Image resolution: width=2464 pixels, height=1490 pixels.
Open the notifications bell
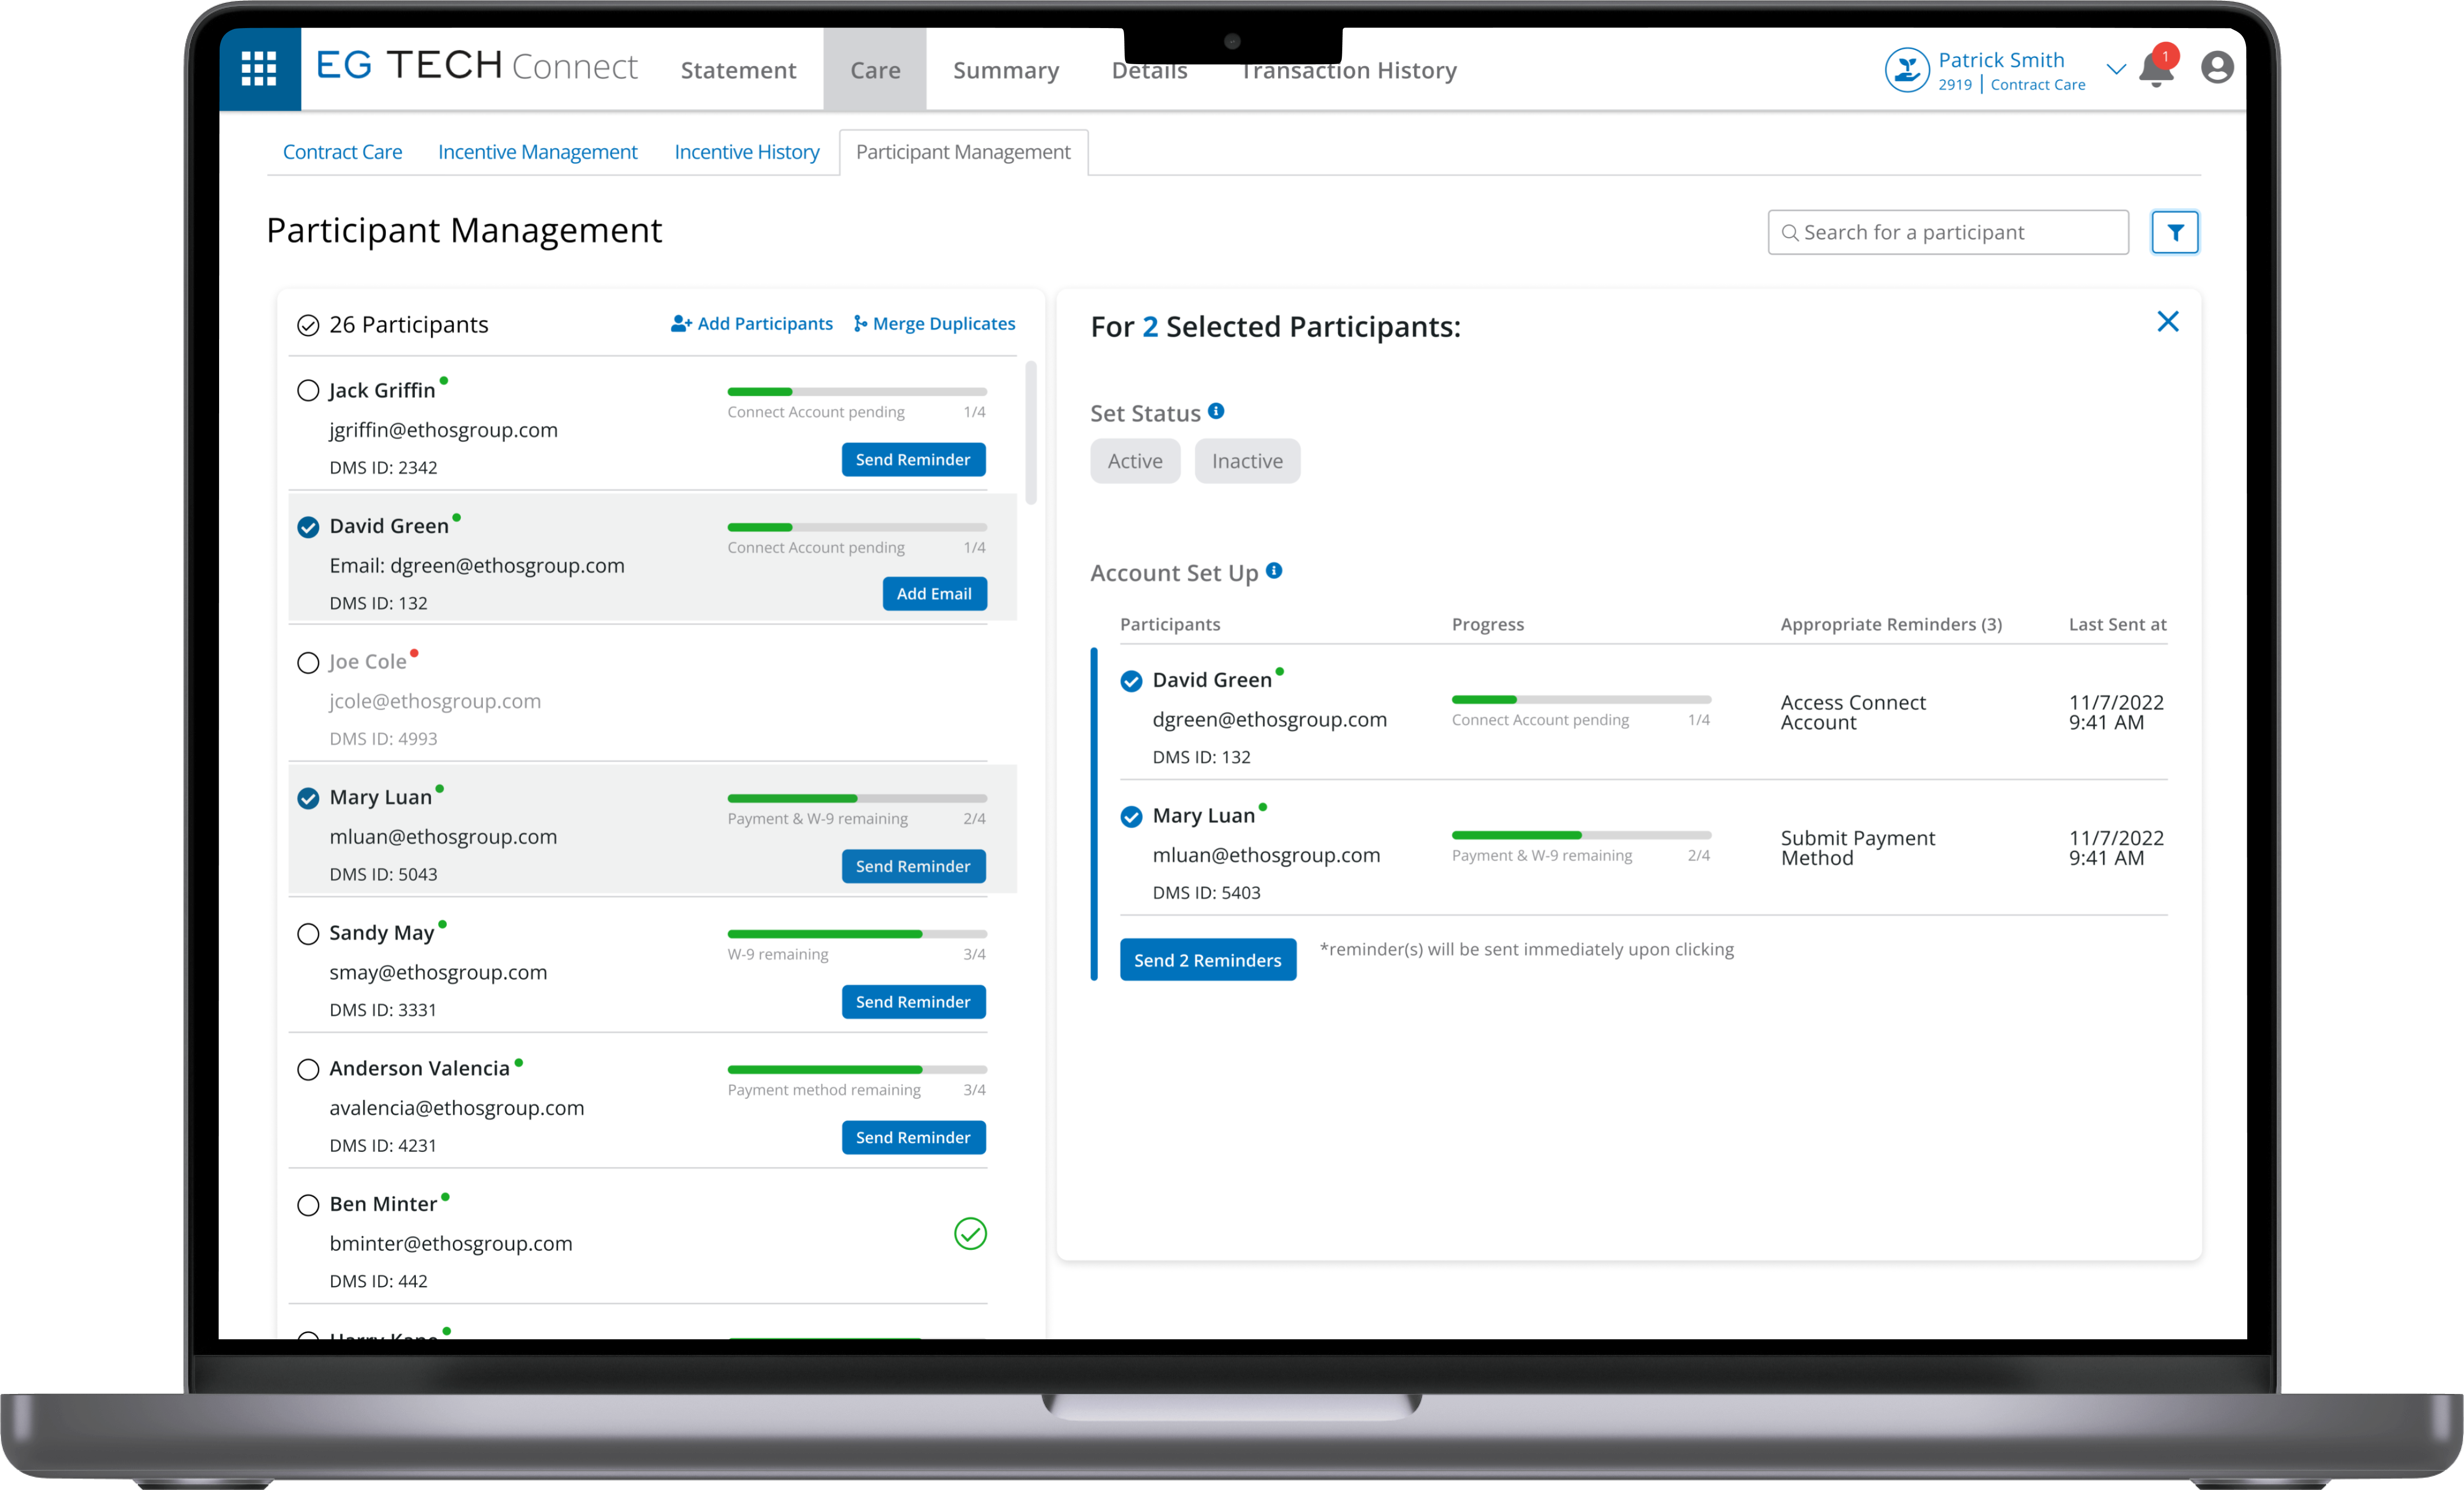point(2156,68)
